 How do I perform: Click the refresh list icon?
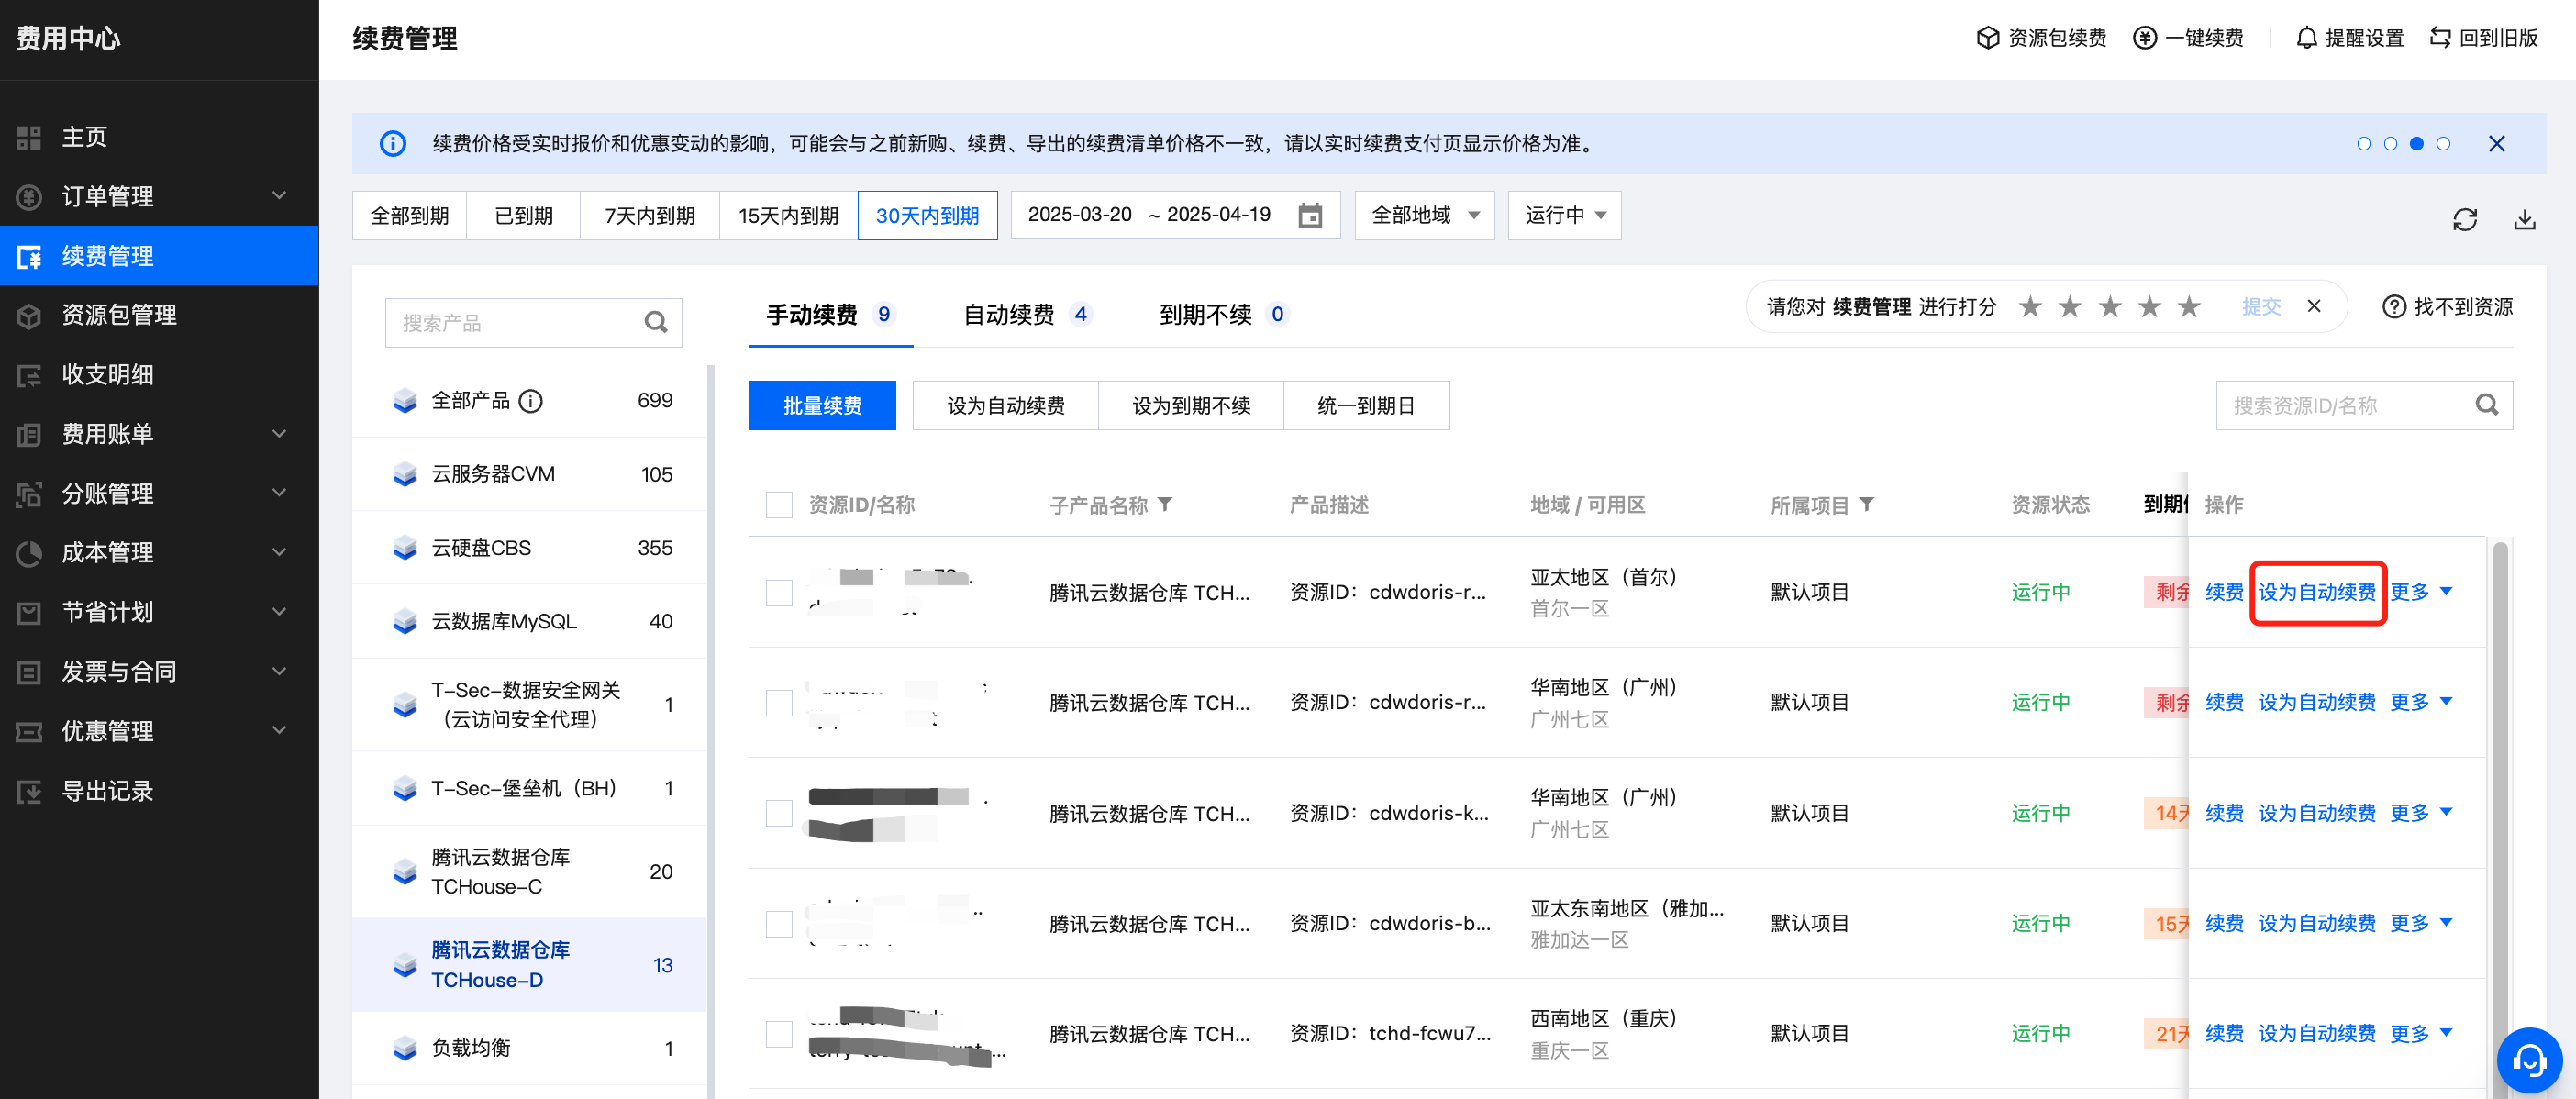[2464, 219]
